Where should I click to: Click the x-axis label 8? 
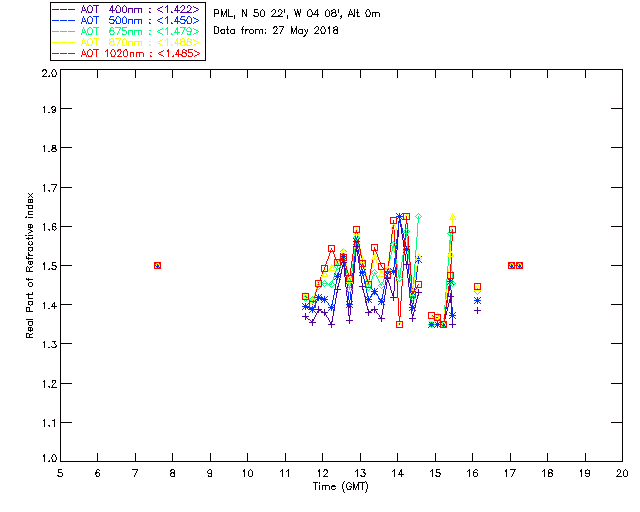[173, 473]
